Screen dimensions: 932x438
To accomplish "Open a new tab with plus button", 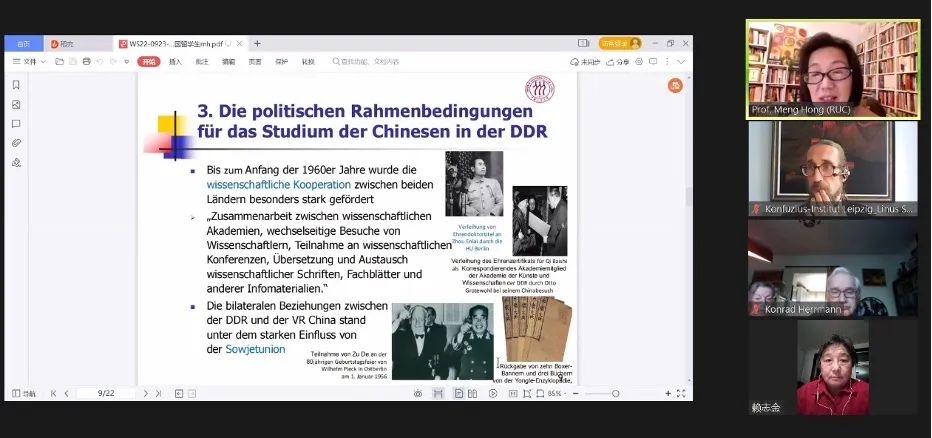I will (257, 43).
